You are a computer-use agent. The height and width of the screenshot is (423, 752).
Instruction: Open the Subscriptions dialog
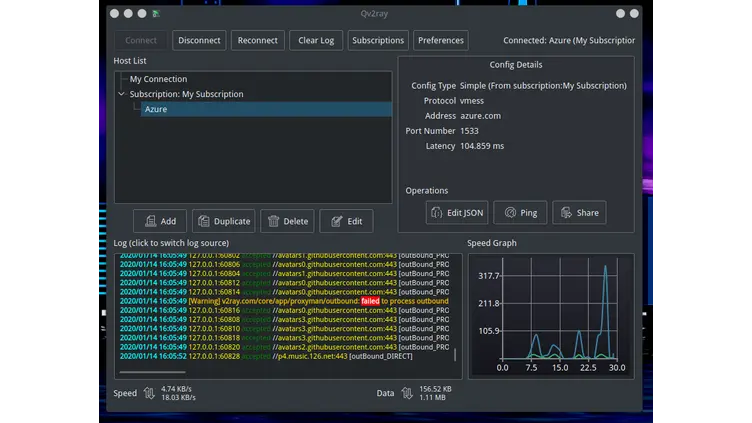point(378,41)
